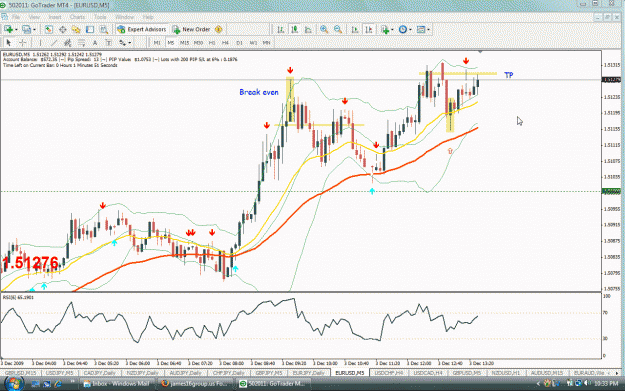Switch to Line Chart display

(308, 29)
